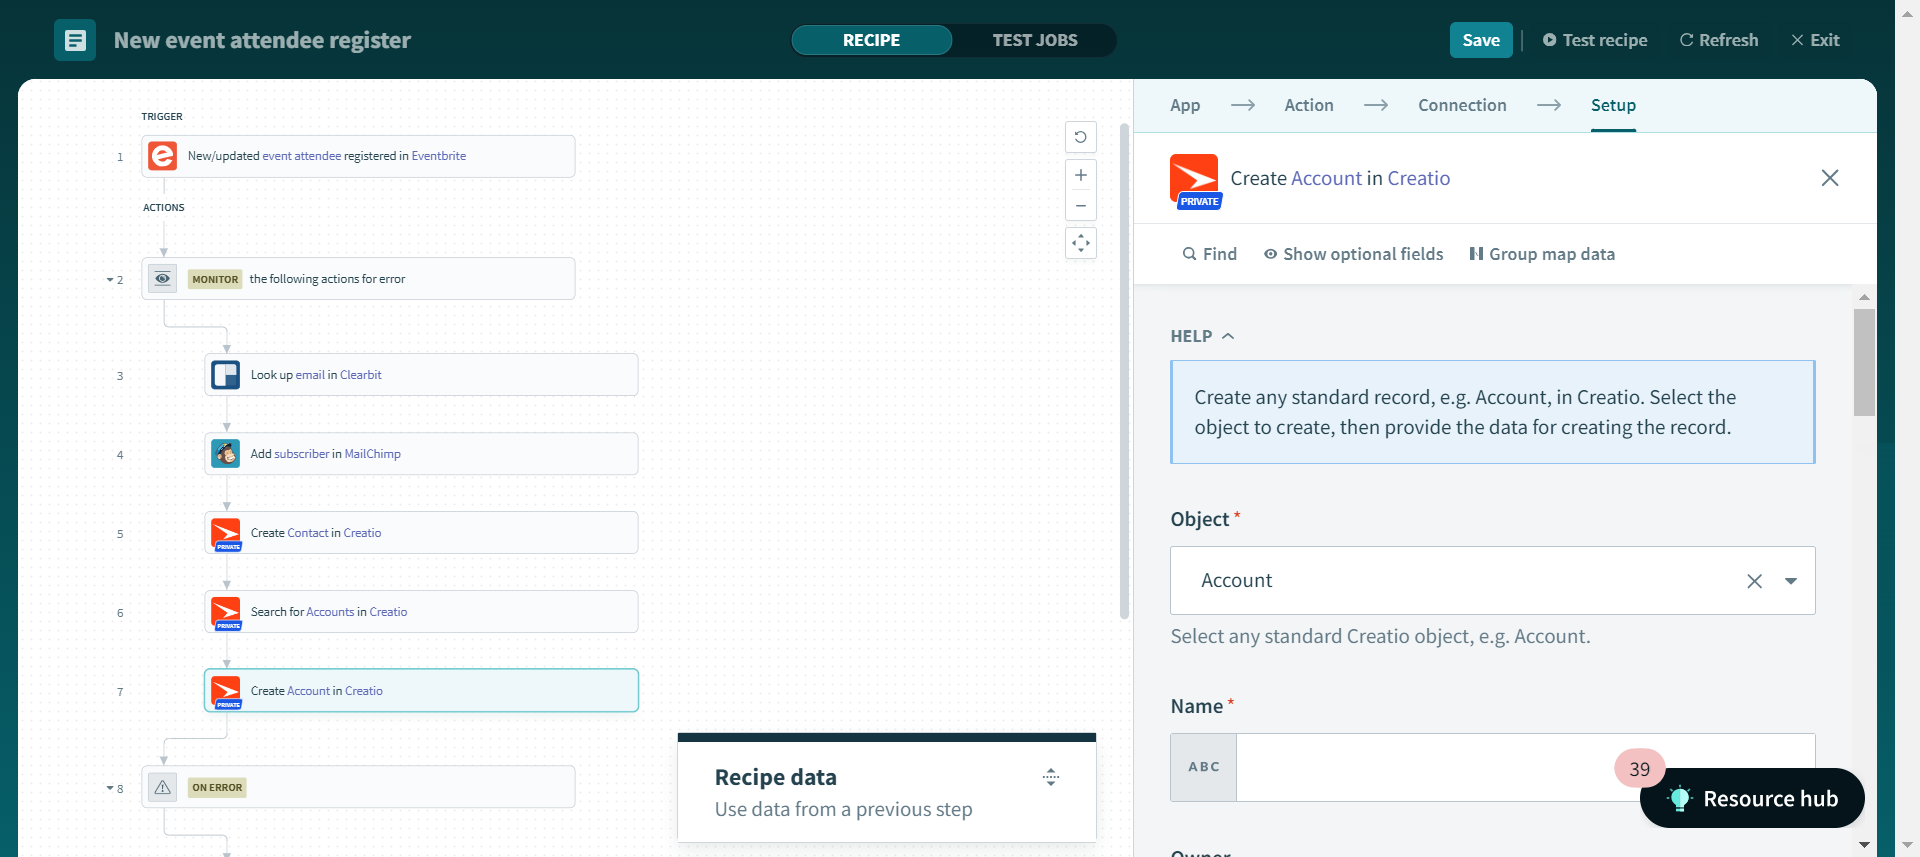This screenshot has height=857, width=1920.
Task: Zoom out on the recipe canvas
Action: (1081, 206)
